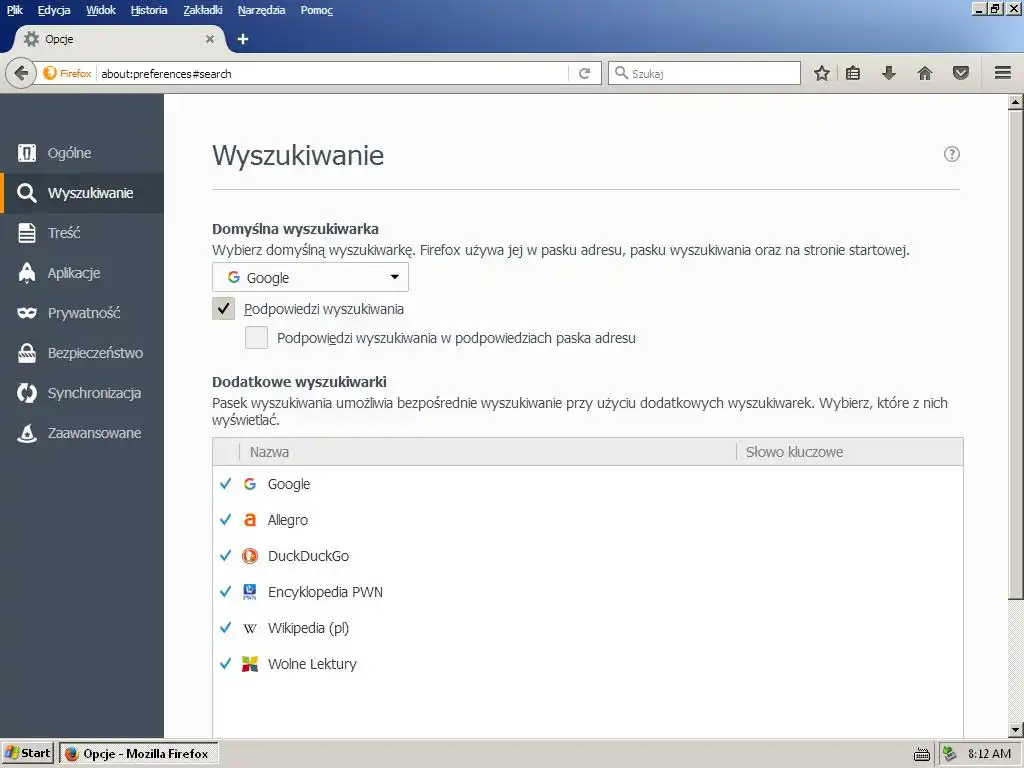Open a new tab with the plus icon
This screenshot has width=1024, height=768.
243,39
